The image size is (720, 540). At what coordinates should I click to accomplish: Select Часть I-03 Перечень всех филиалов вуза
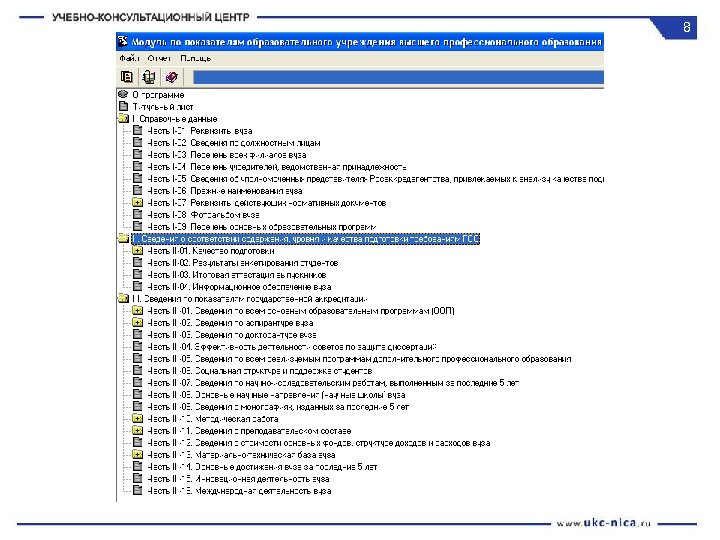coord(227,155)
